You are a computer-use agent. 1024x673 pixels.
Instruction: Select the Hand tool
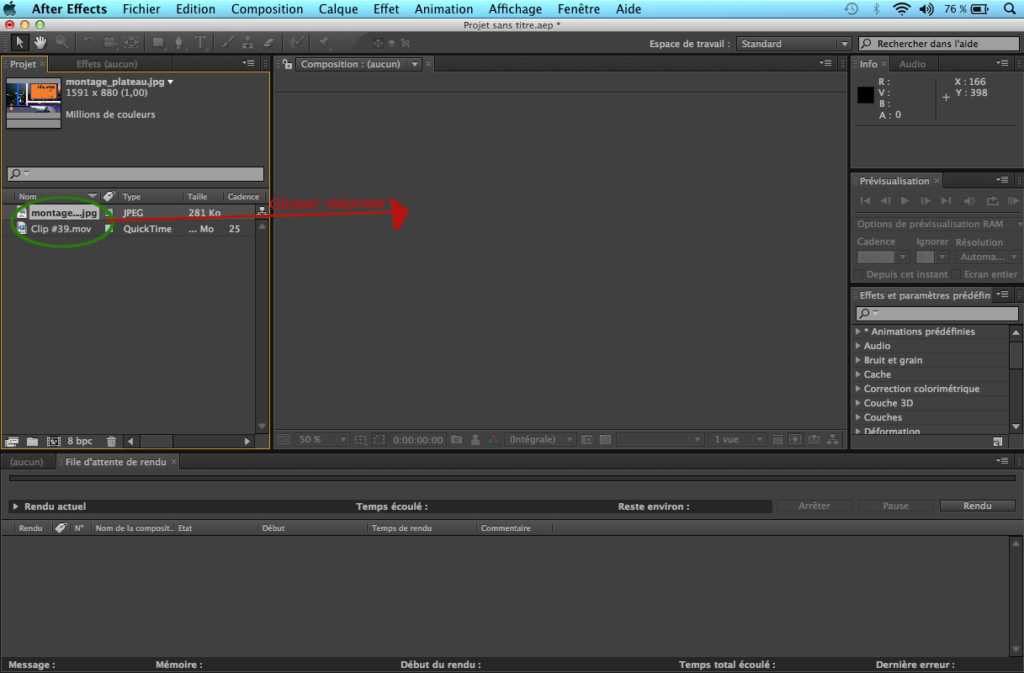click(x=40, y=42)
